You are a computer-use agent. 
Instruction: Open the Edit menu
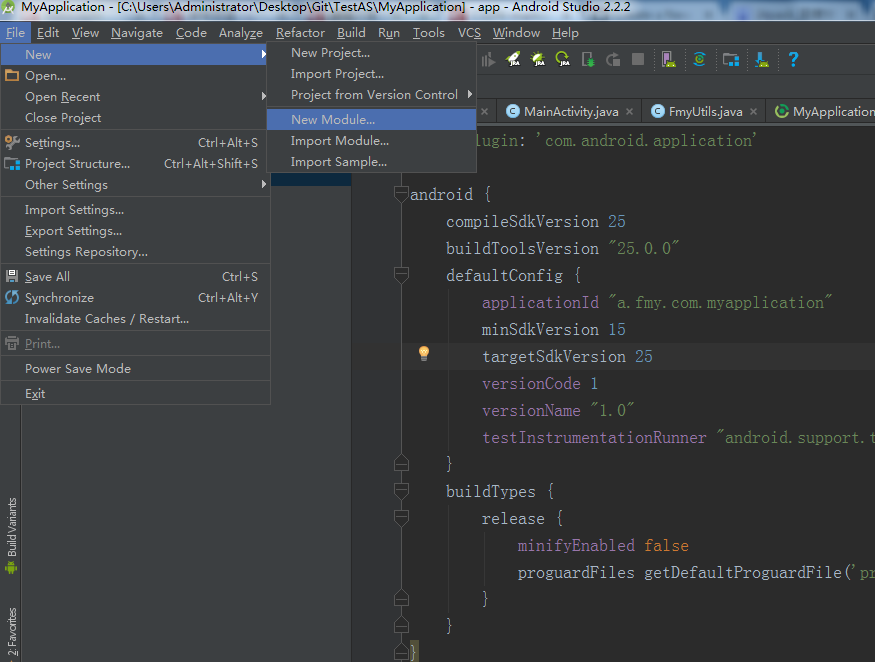coord(48,33)
